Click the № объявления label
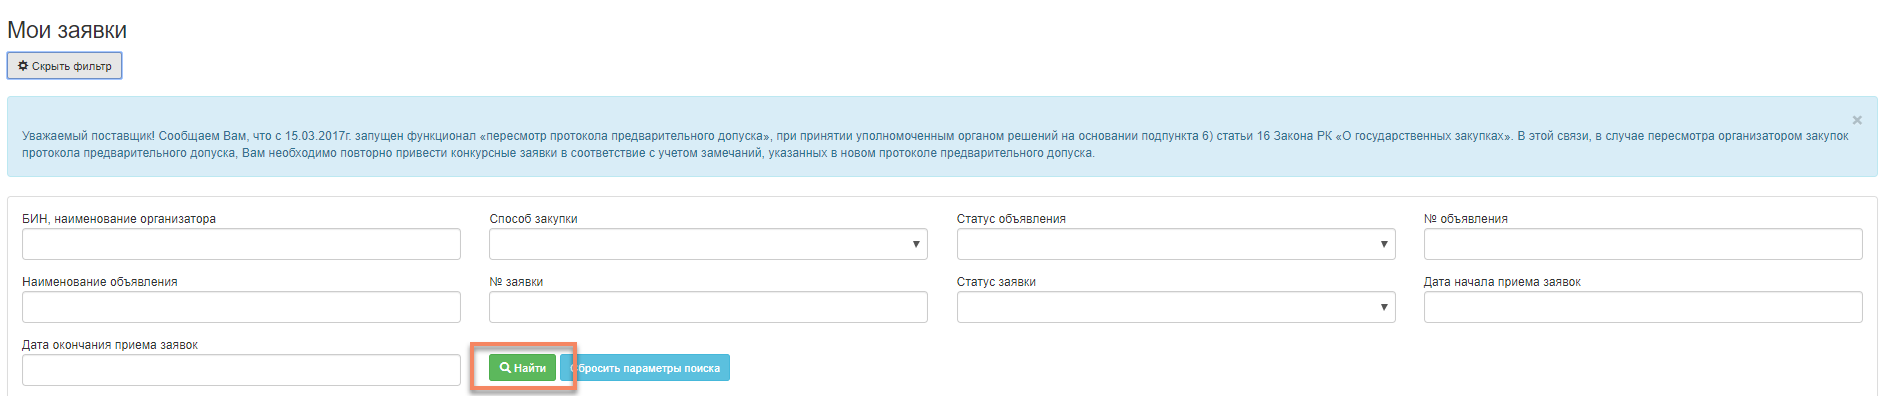This screenshot has height=396, width=1880. pos(1465,219)
